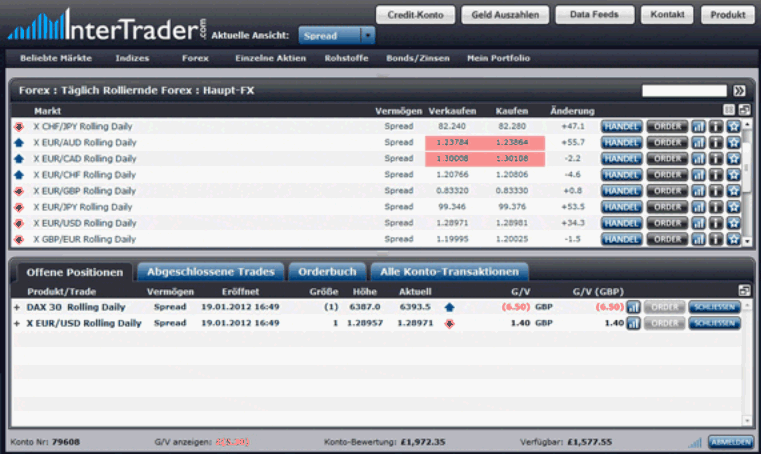Click SCHLIESSEN for DAX 30 position
This screenshot has height=454, width=761.
point(714,307)
